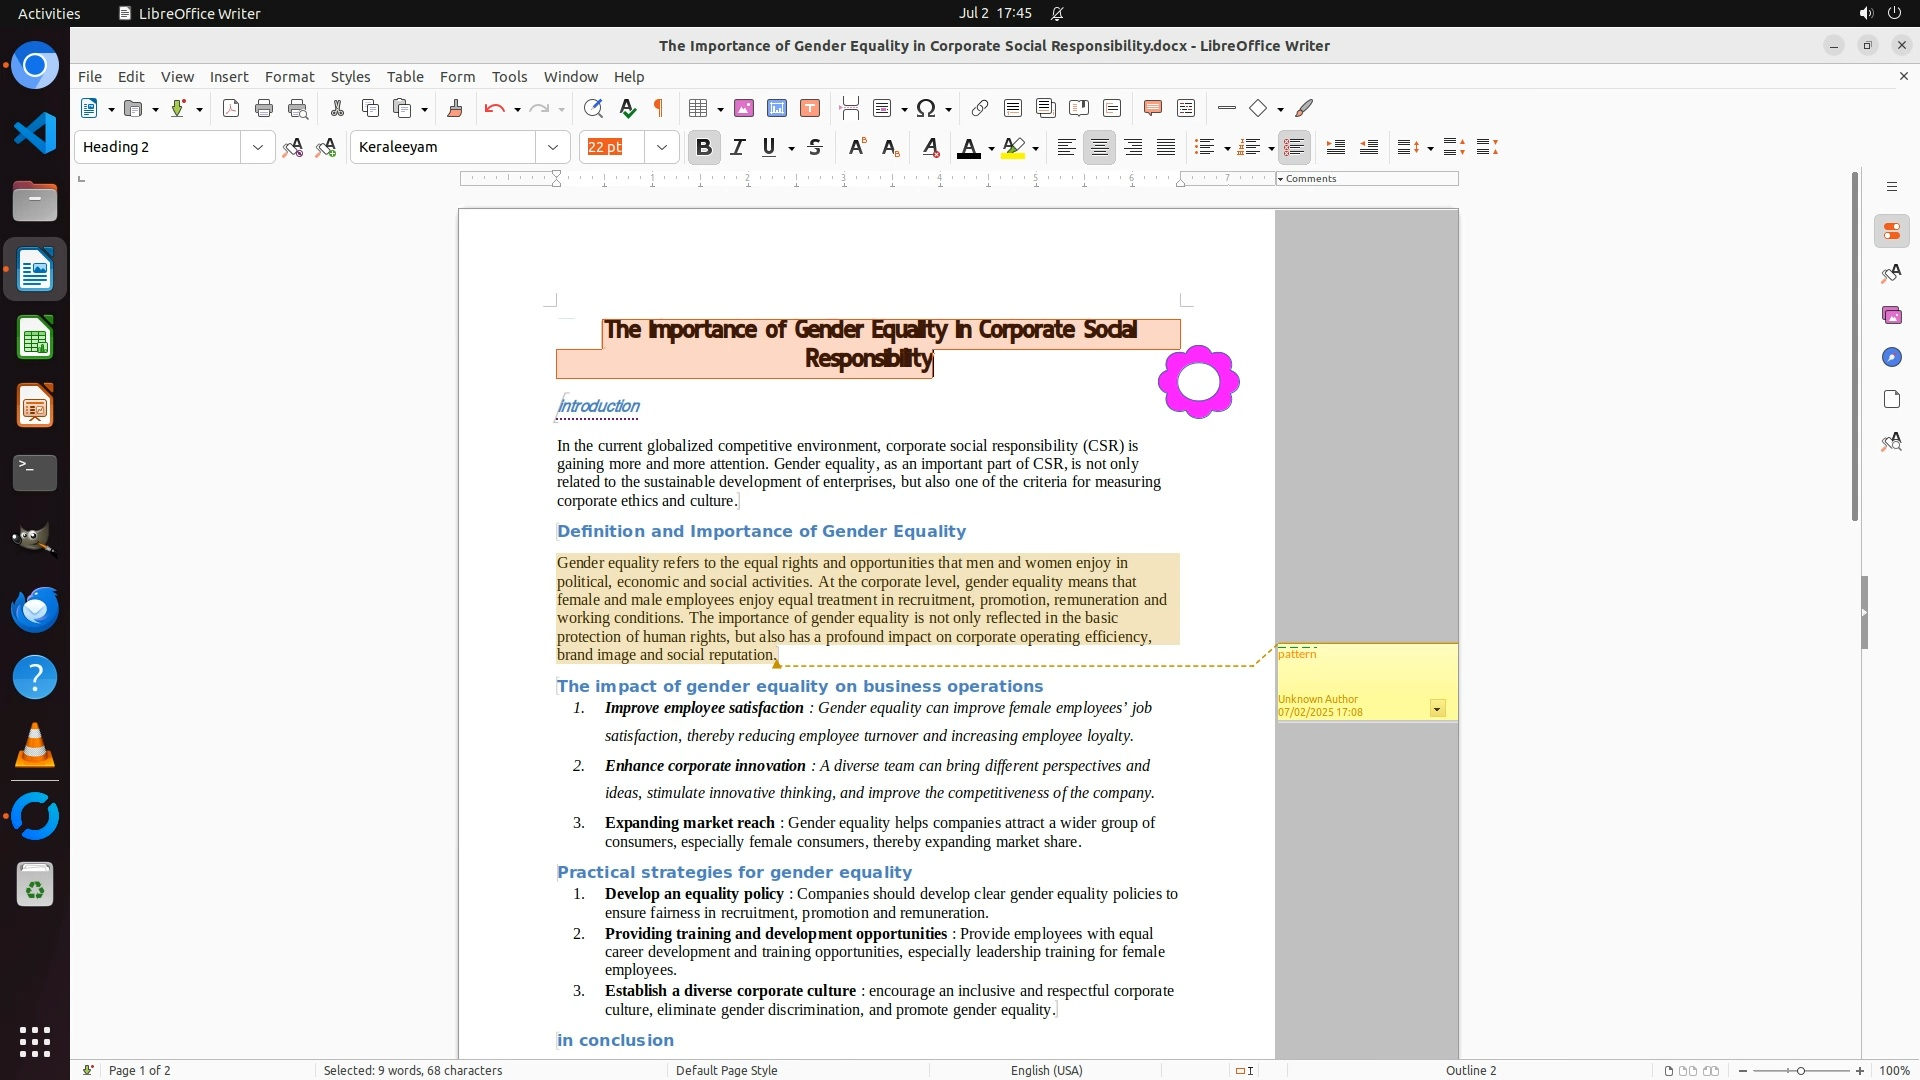Toggle Bold formatting button

tap(703, 147)
